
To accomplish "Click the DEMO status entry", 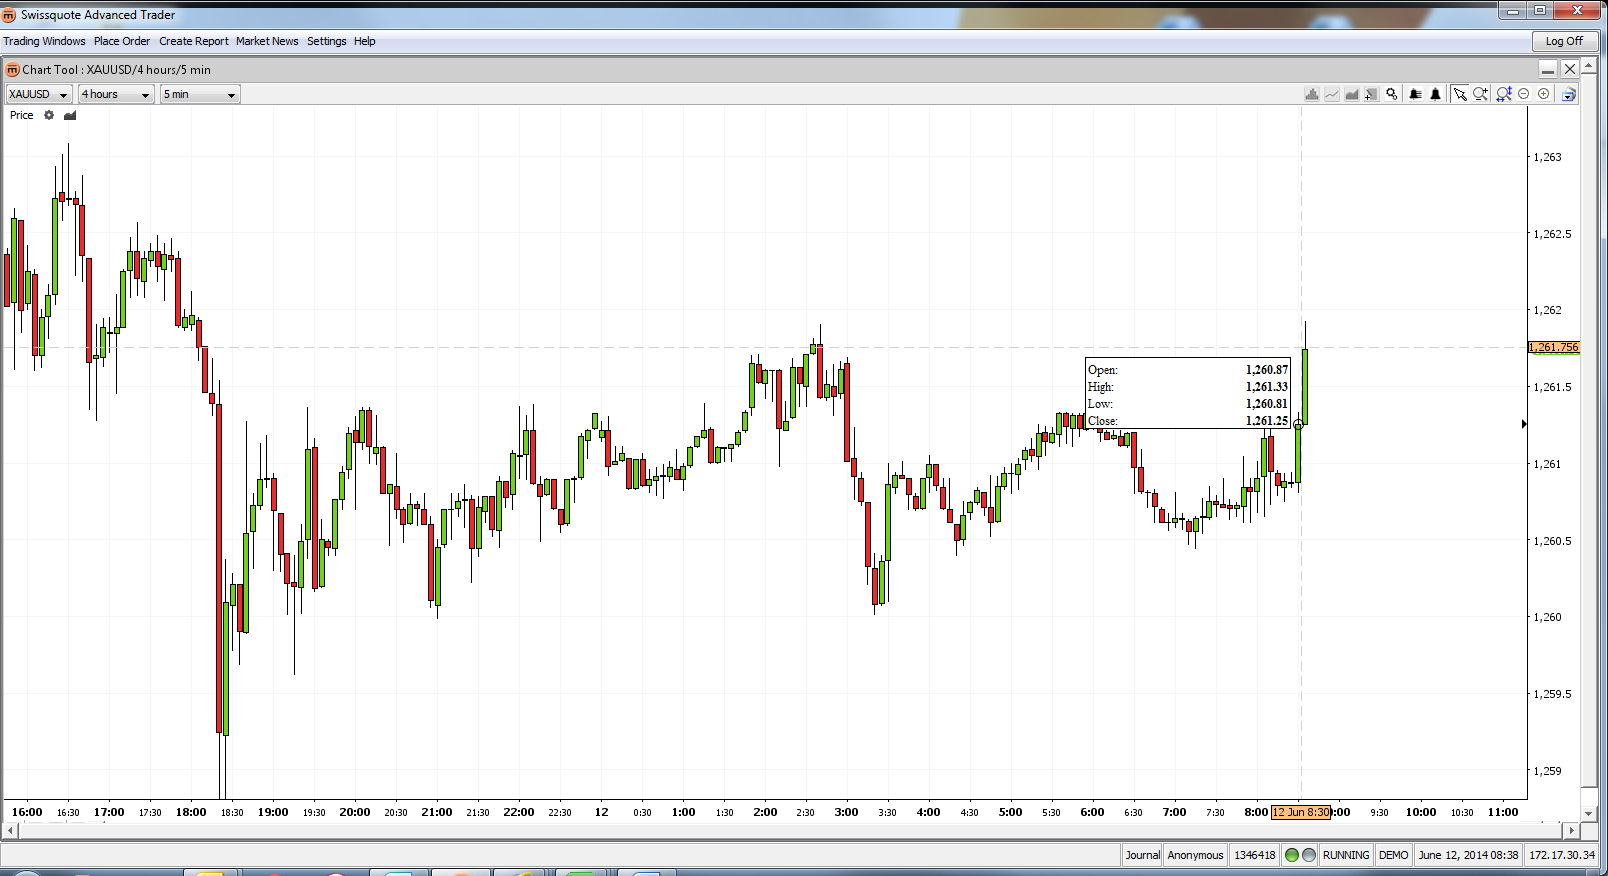I will pyautogui.click(x=1393, y=855).
